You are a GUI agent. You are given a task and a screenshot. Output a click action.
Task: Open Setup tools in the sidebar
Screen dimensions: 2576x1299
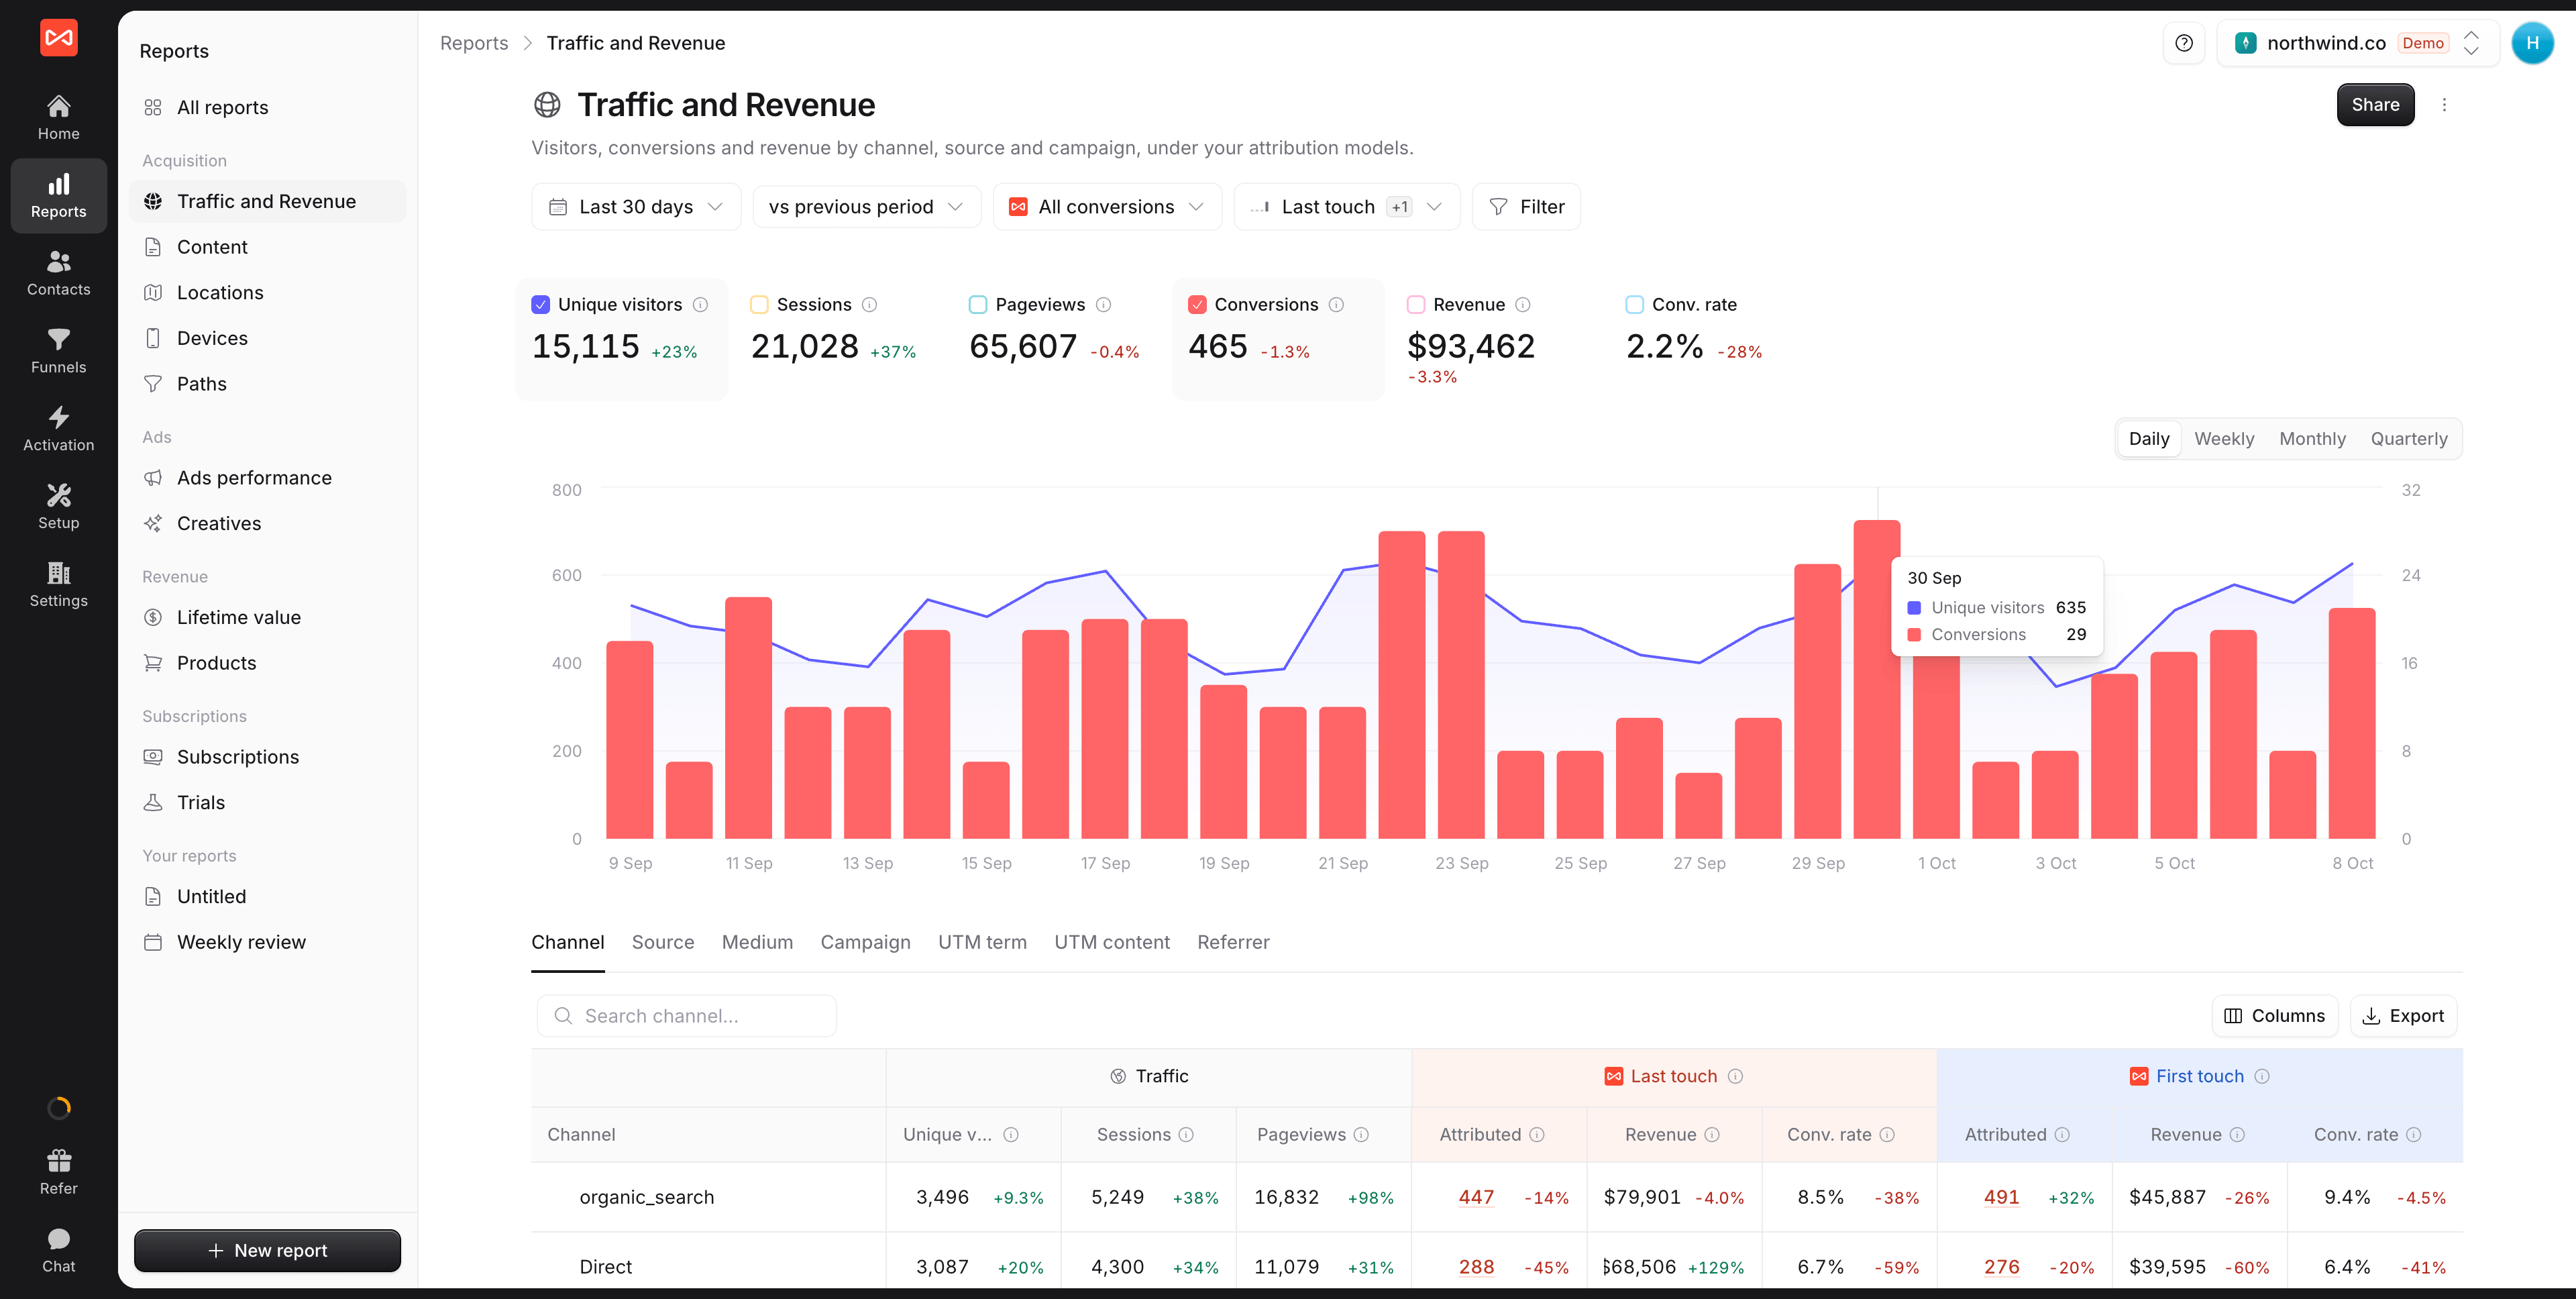tap(58, 507)
